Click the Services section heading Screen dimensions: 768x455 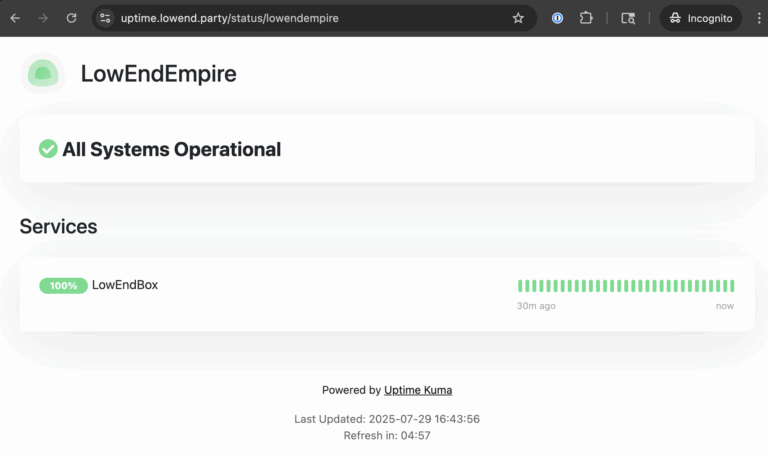(x=58, y=227)
